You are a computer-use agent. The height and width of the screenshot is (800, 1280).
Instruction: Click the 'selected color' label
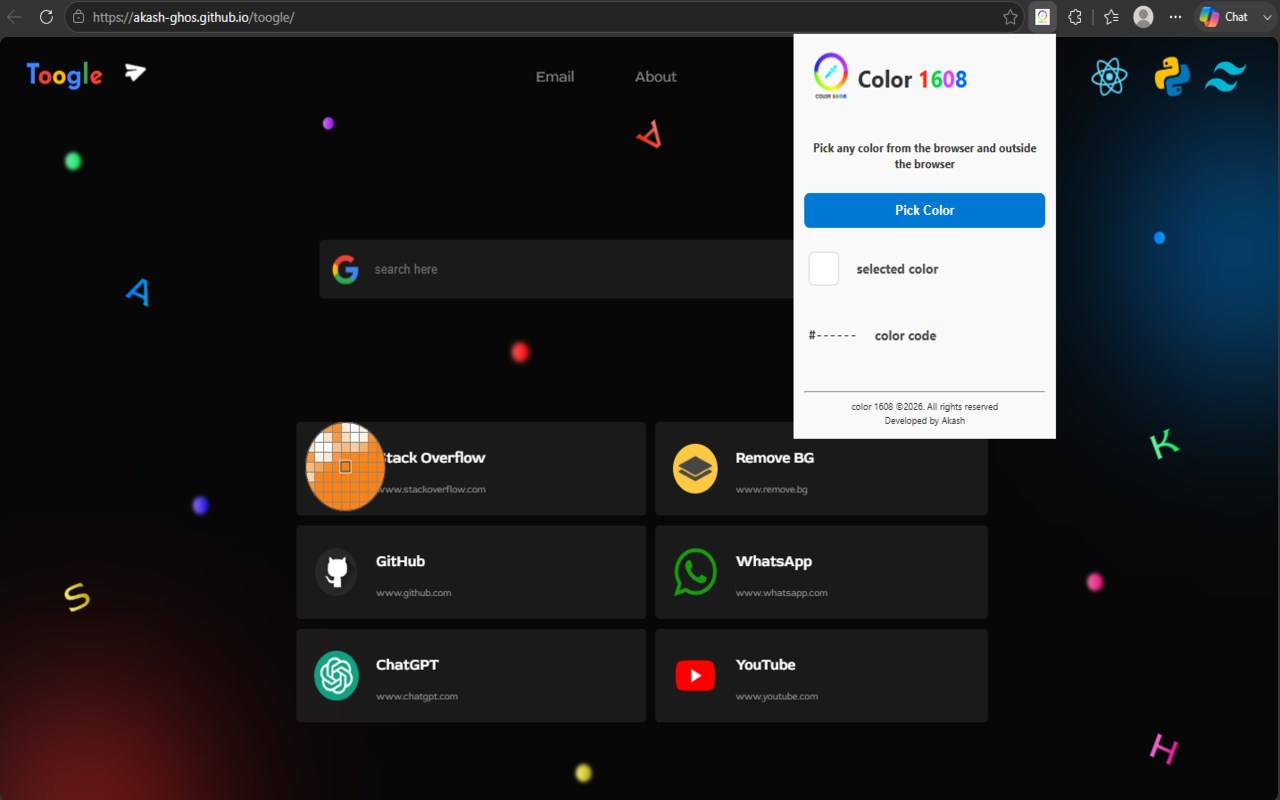click(897, 269)
